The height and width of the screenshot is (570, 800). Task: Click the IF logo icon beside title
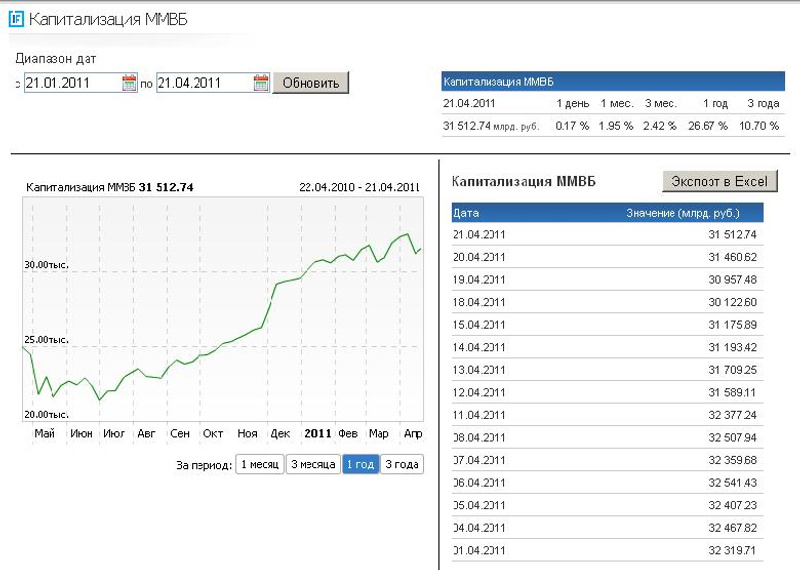pyautogui.click(x=16, y=19)
